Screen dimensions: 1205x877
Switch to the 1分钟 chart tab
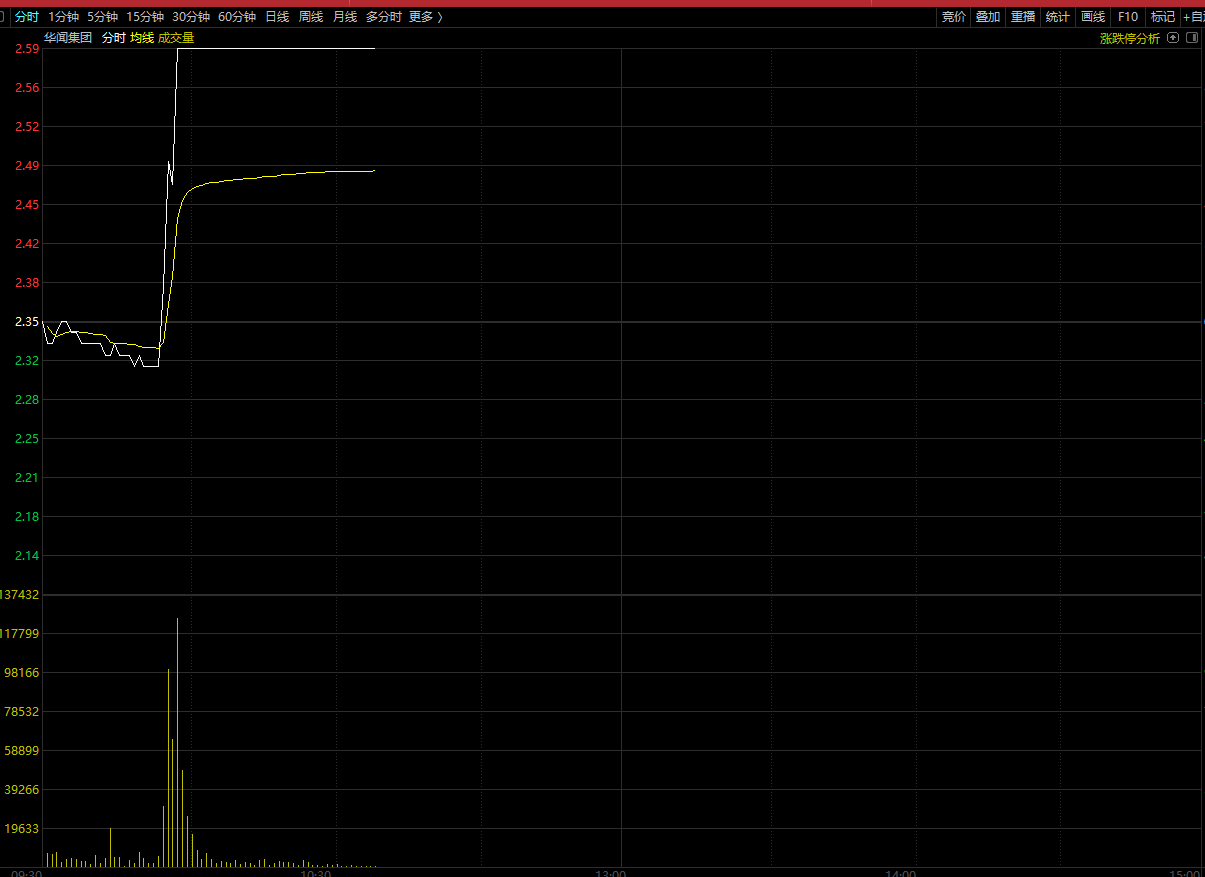63,17
